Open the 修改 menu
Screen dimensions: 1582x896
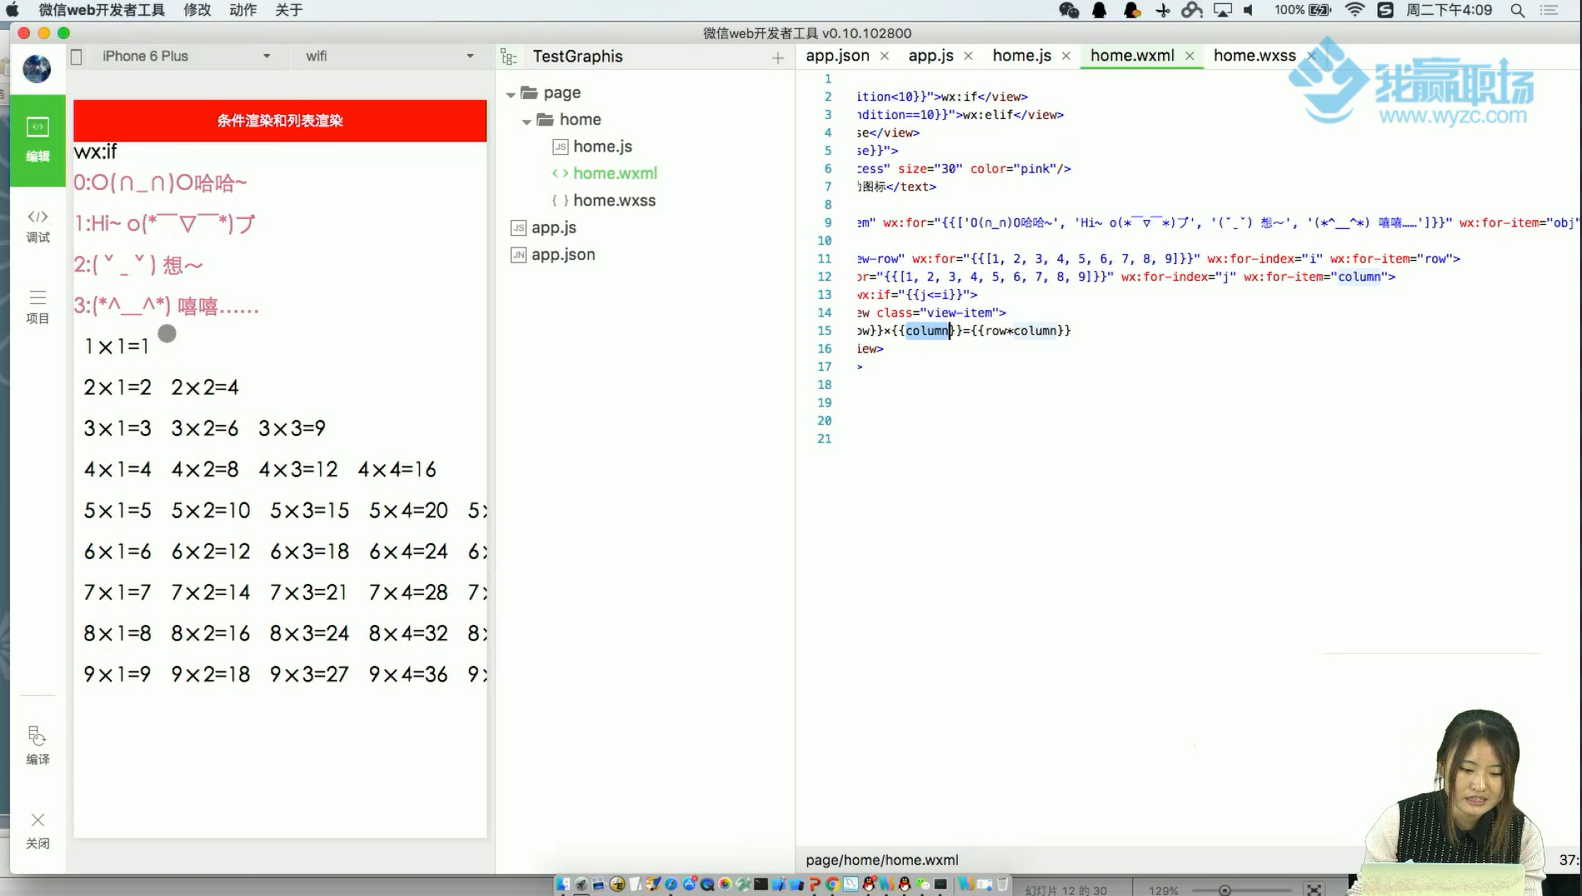pyautogui.click(x=197, y=10)
